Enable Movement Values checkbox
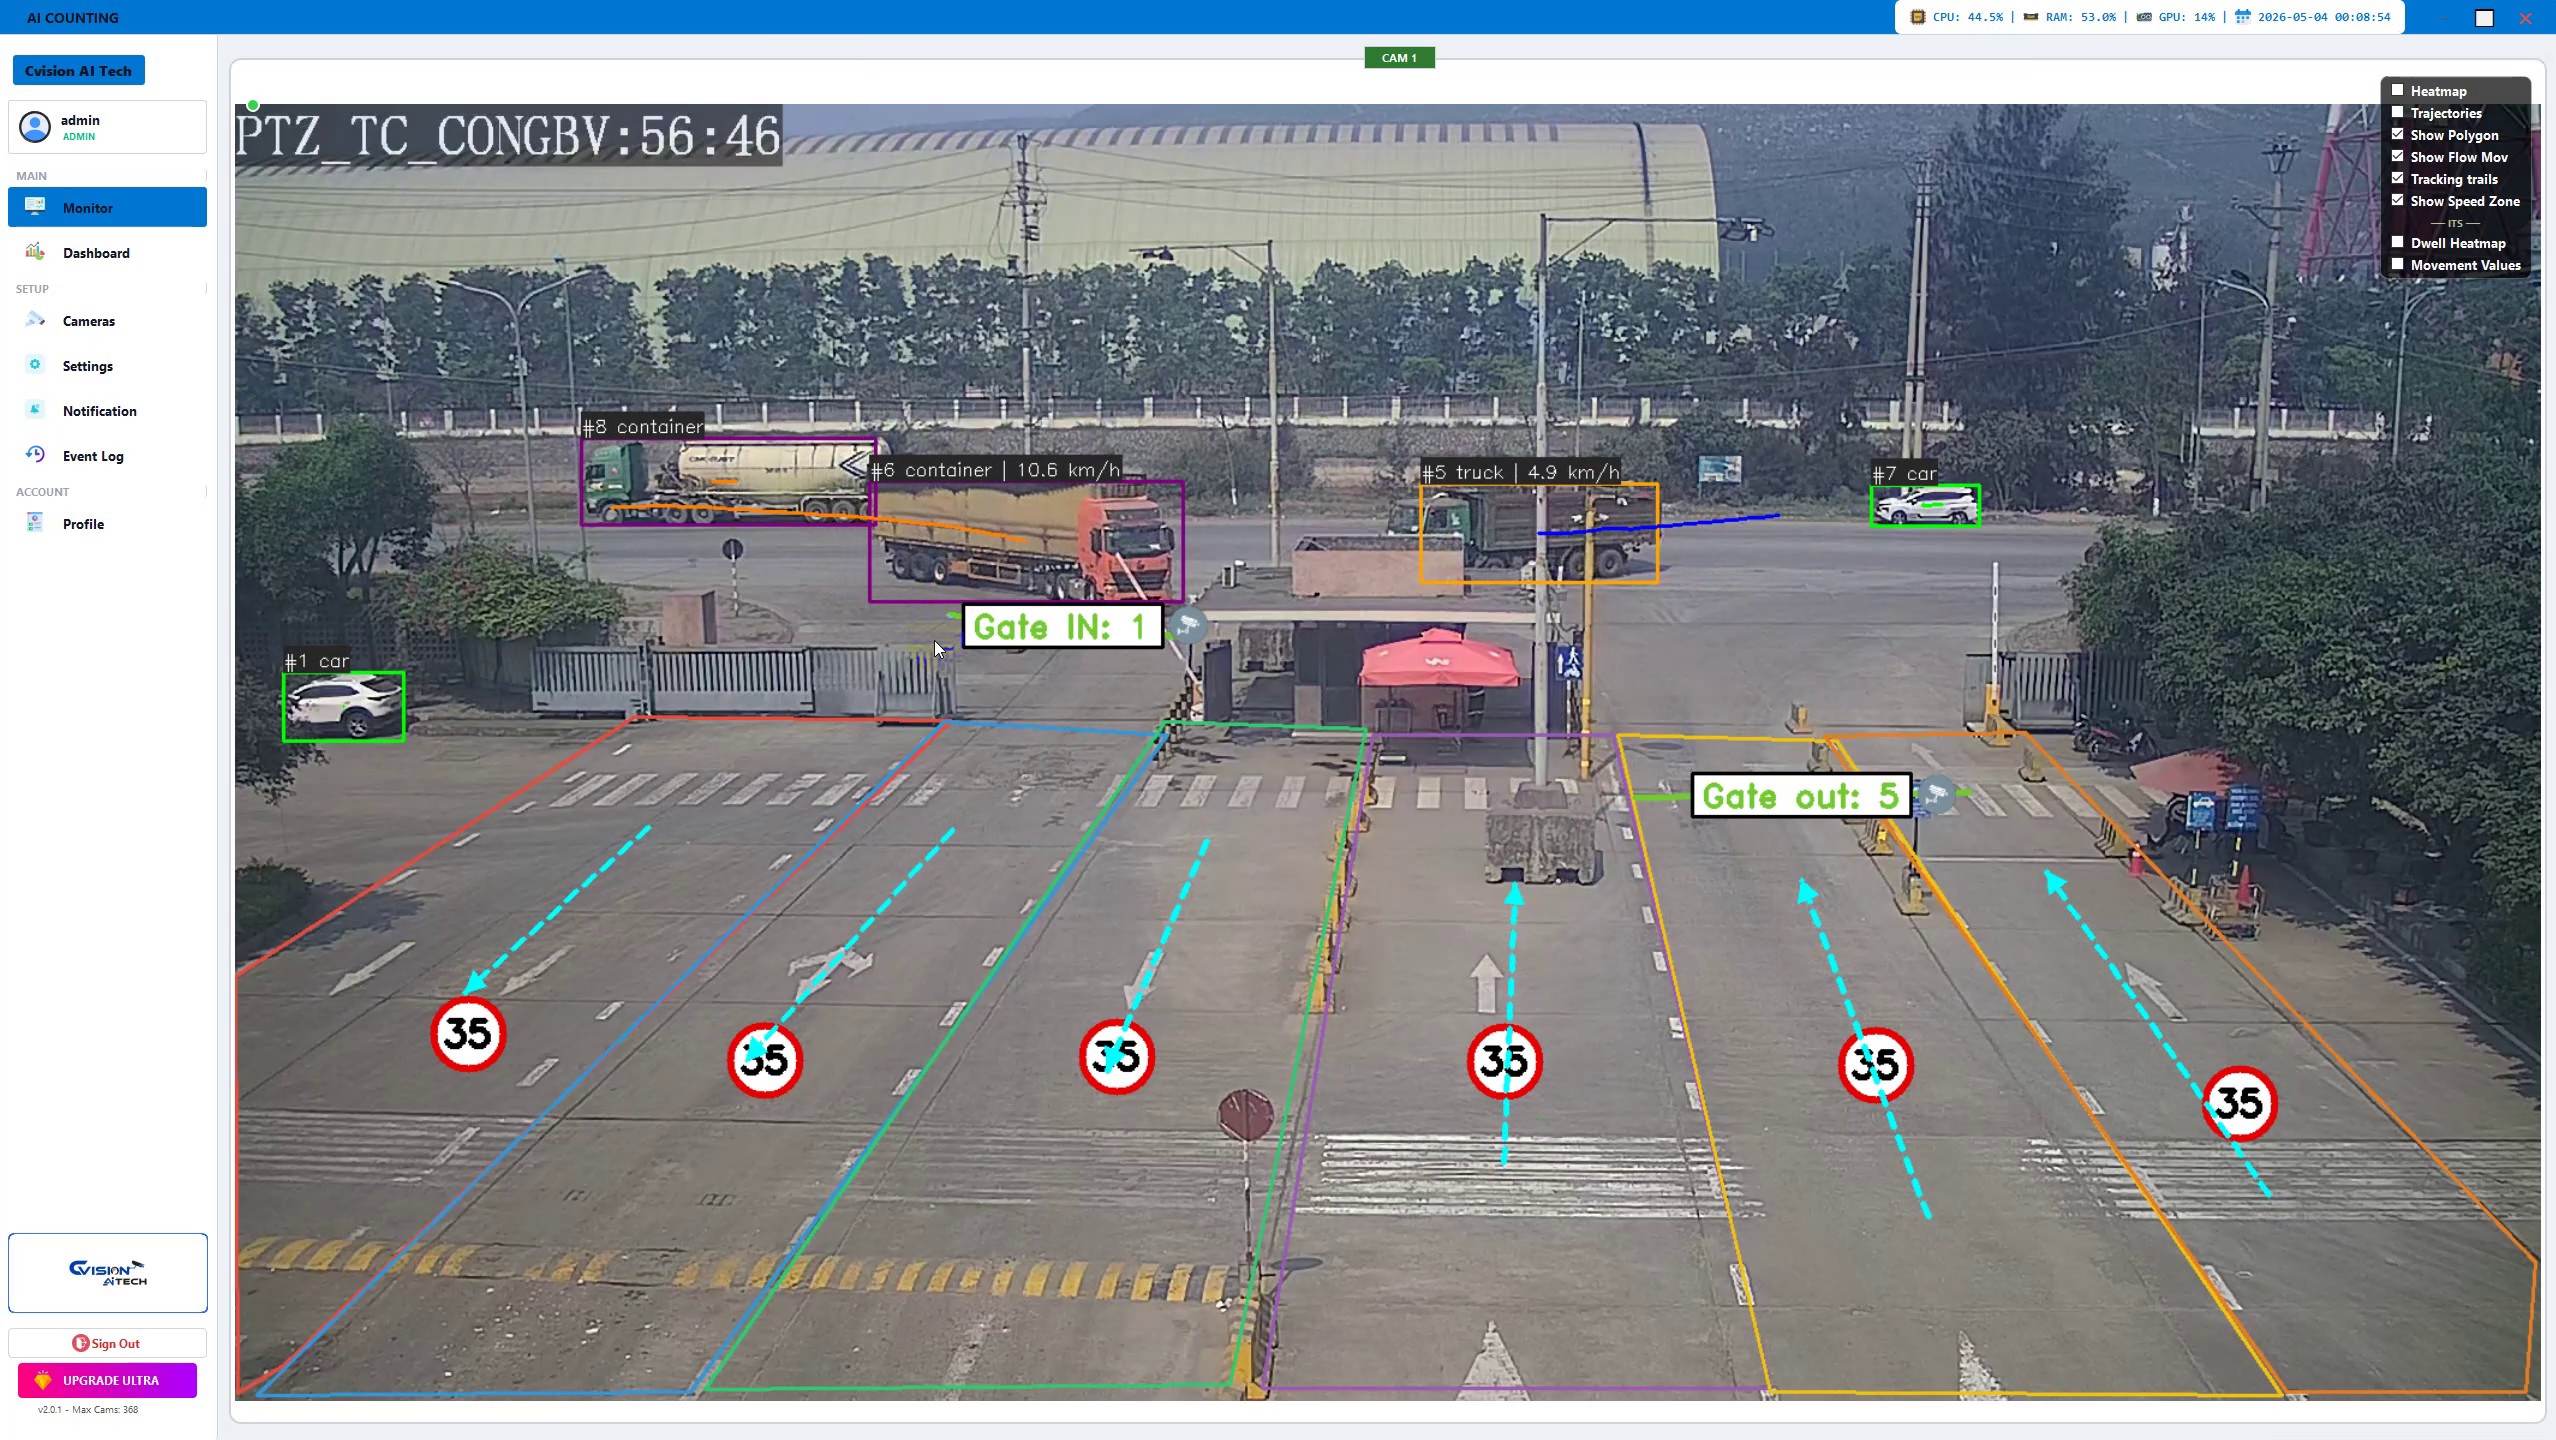2556x1440 pixels. (2397, 264)
